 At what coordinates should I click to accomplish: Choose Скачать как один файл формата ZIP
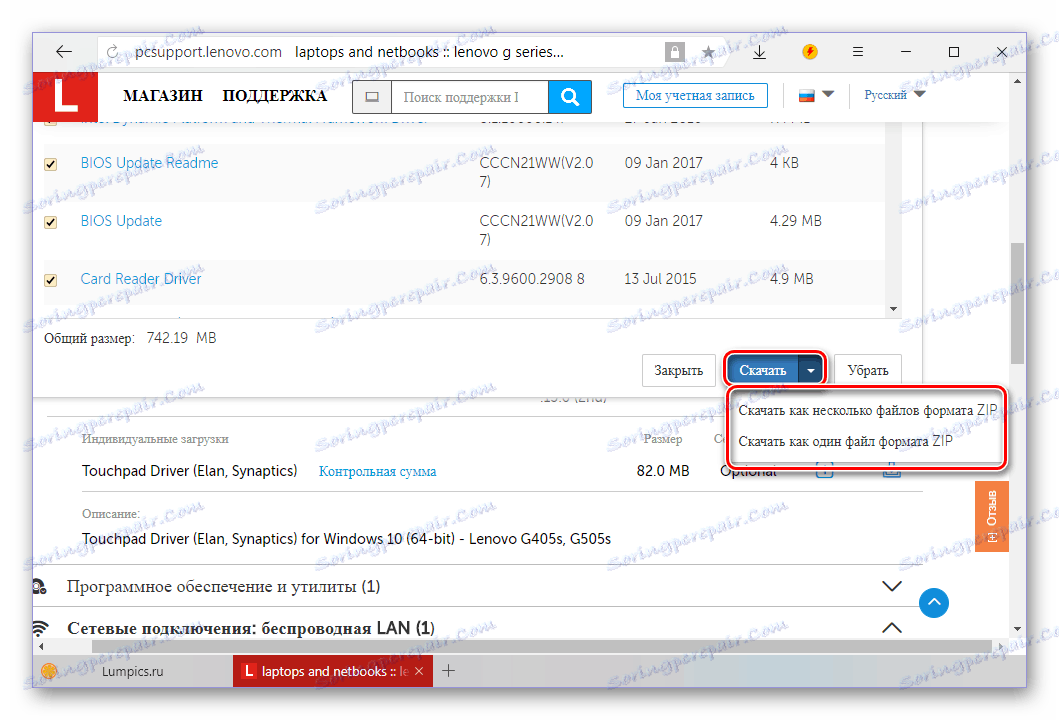click(x=845, y=441)
